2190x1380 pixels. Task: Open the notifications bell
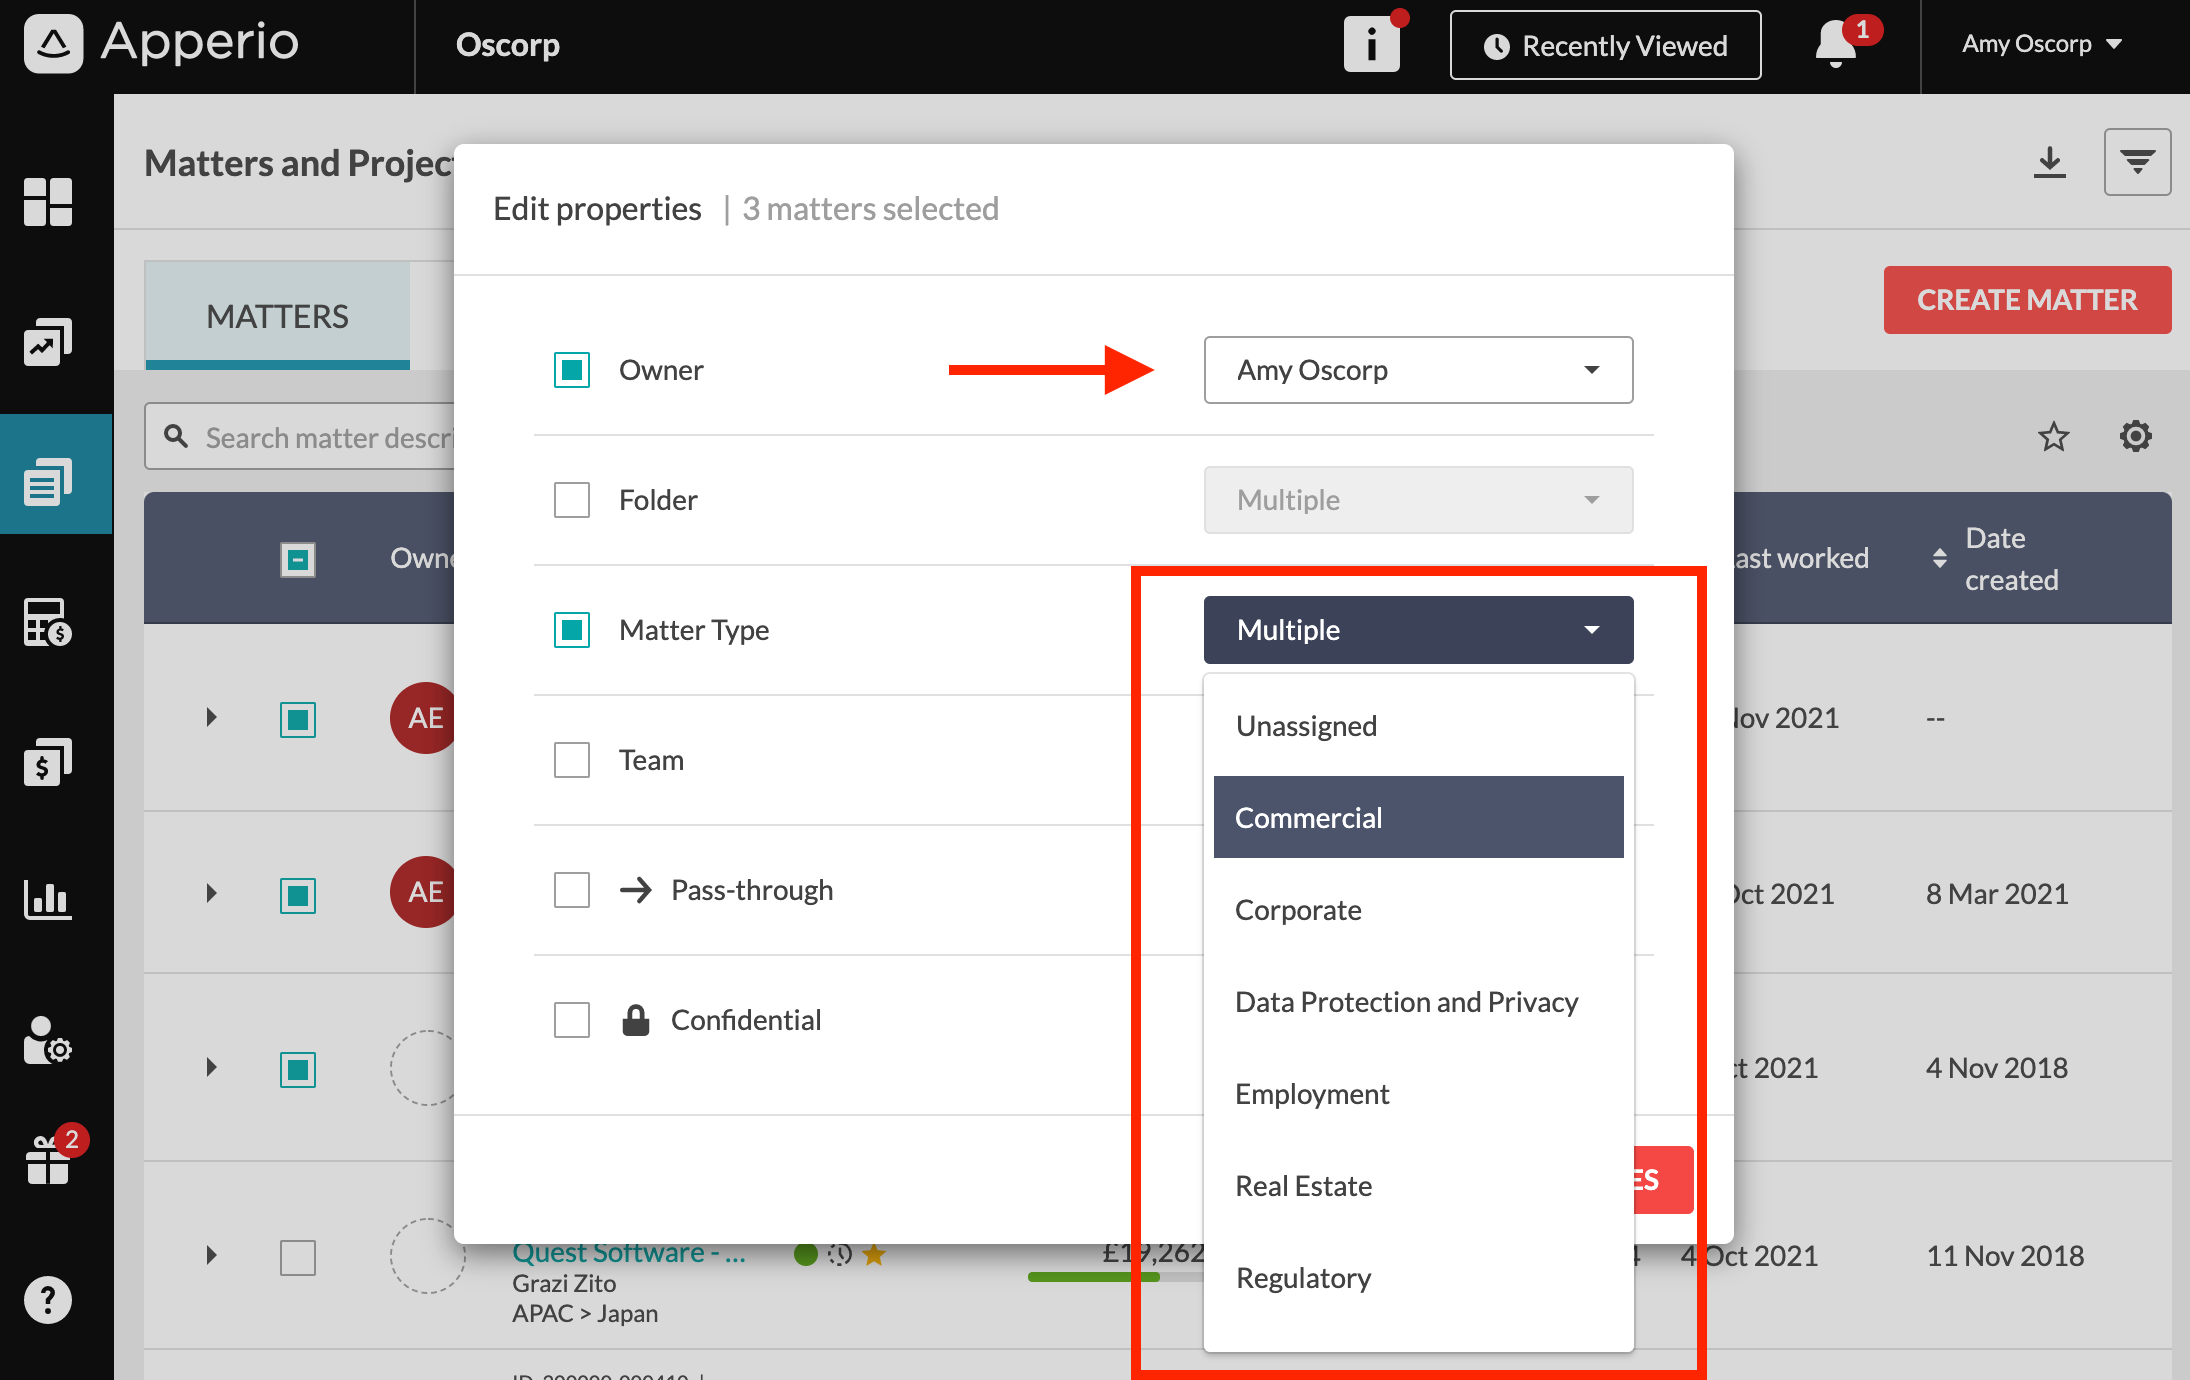1836,44
